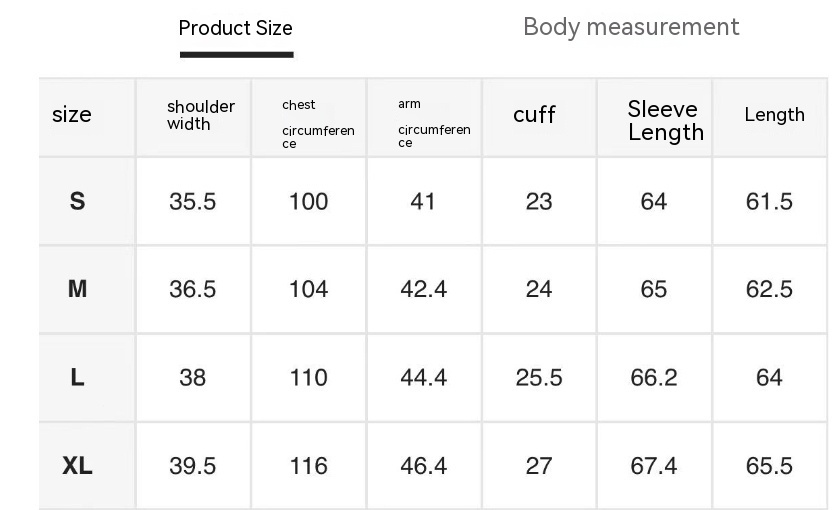Select the S size row label
This screenshot has height=510, width=835.
pyautogui.click(x=77, y=202)
